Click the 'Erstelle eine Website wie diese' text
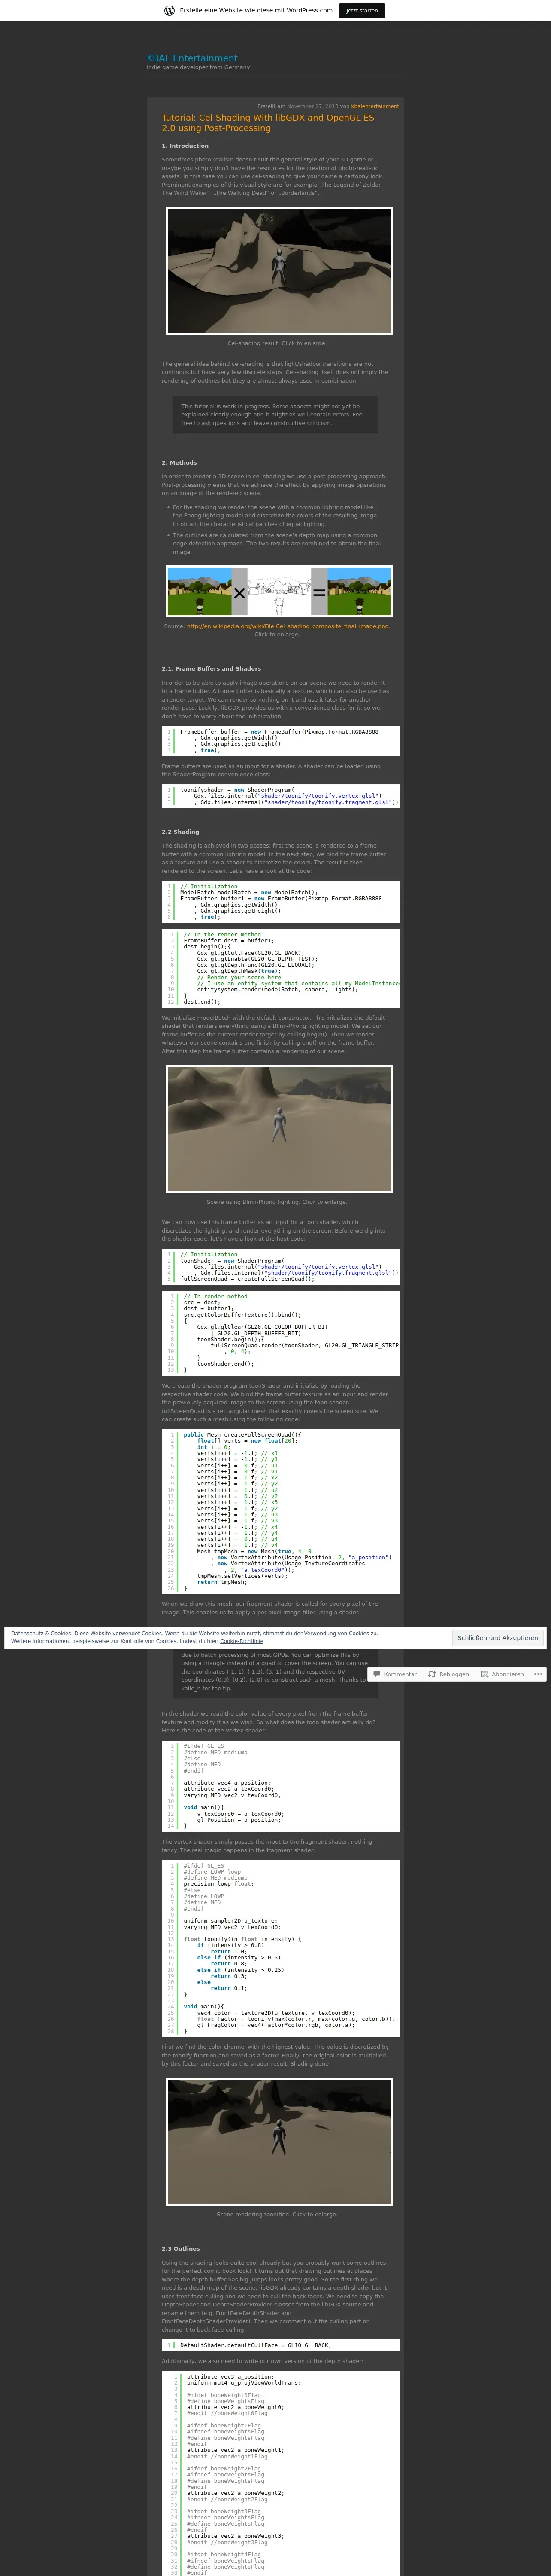The width and height of the screenshot is (551, 2576). [256, 10]
